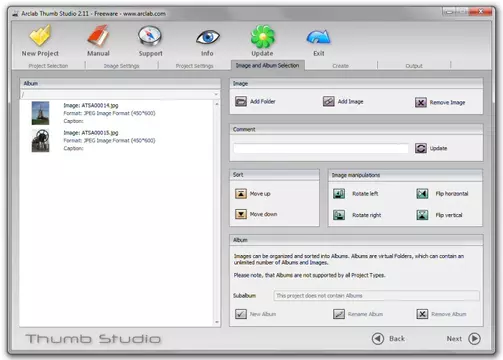Image resolution: width=503 pixels, height=360 pixels.
Task: Open the Info eye icon
Action: (x=208, y=37)
